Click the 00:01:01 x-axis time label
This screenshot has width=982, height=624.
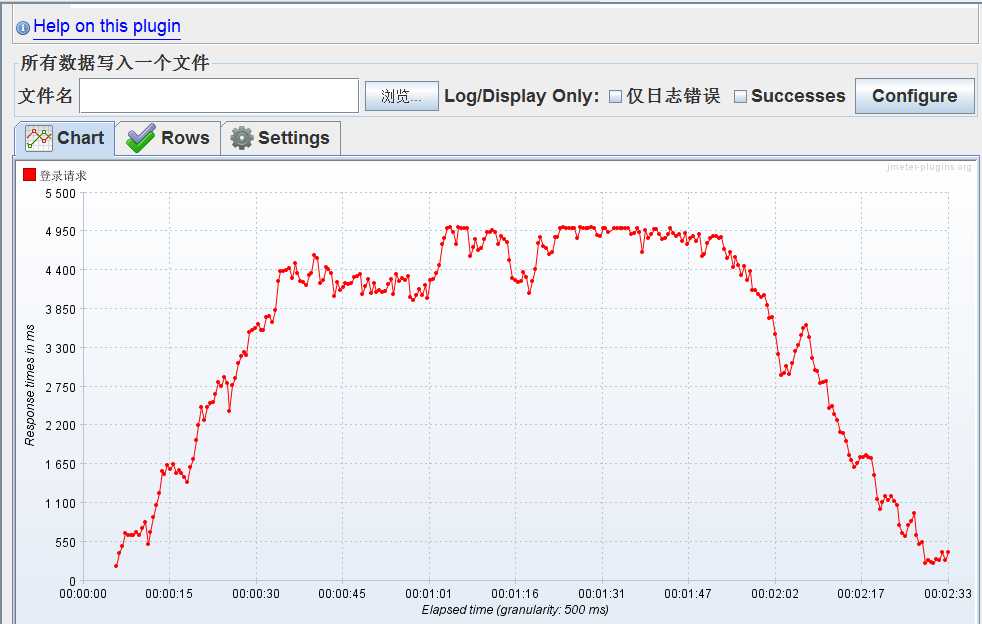click(x=429, y=593)
